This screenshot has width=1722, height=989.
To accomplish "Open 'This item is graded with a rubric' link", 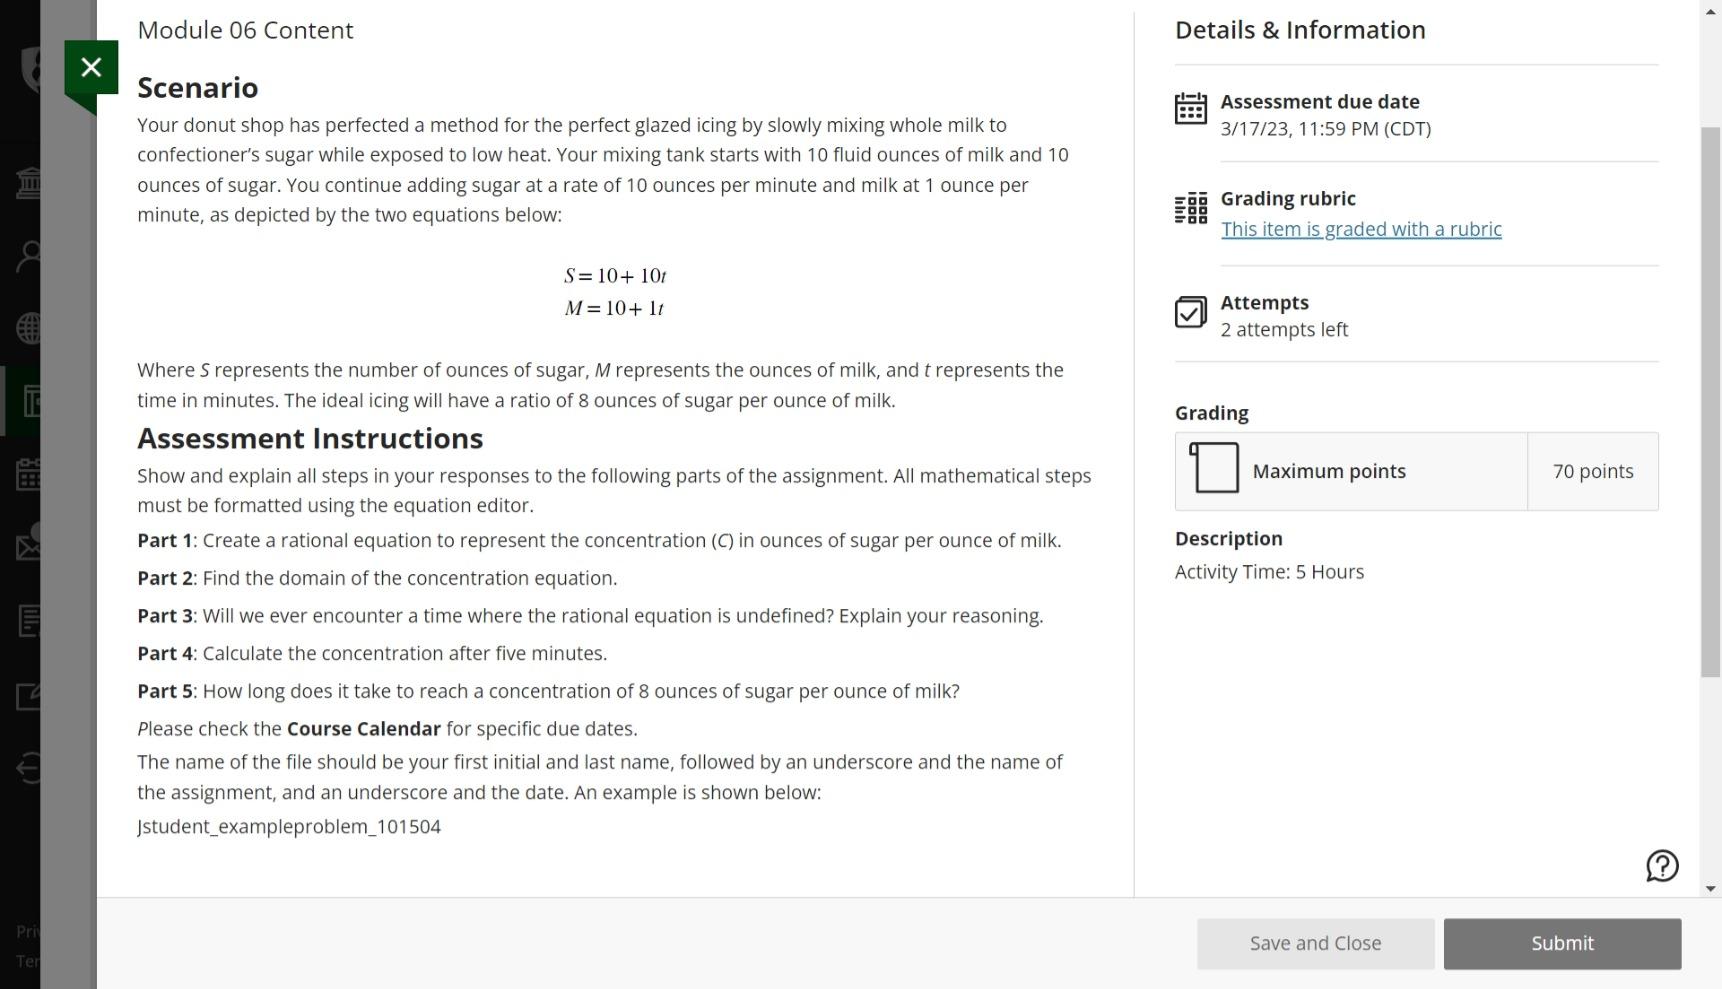I will click(x=1360, y=229).
